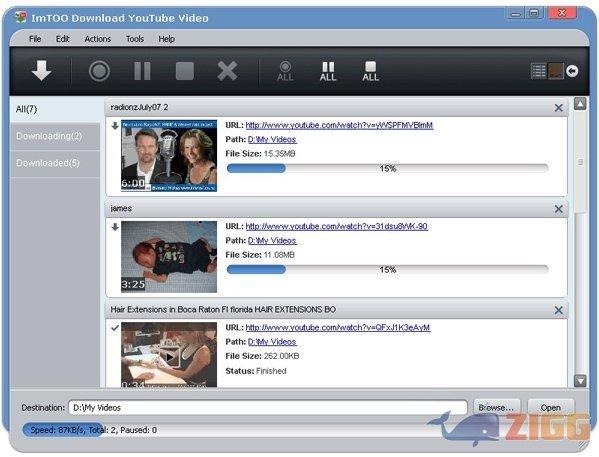Screen dimensions: 599x457
Task: Click the File Size 15.35MB text
Action: pyautogui.click(x=260, y=154)
